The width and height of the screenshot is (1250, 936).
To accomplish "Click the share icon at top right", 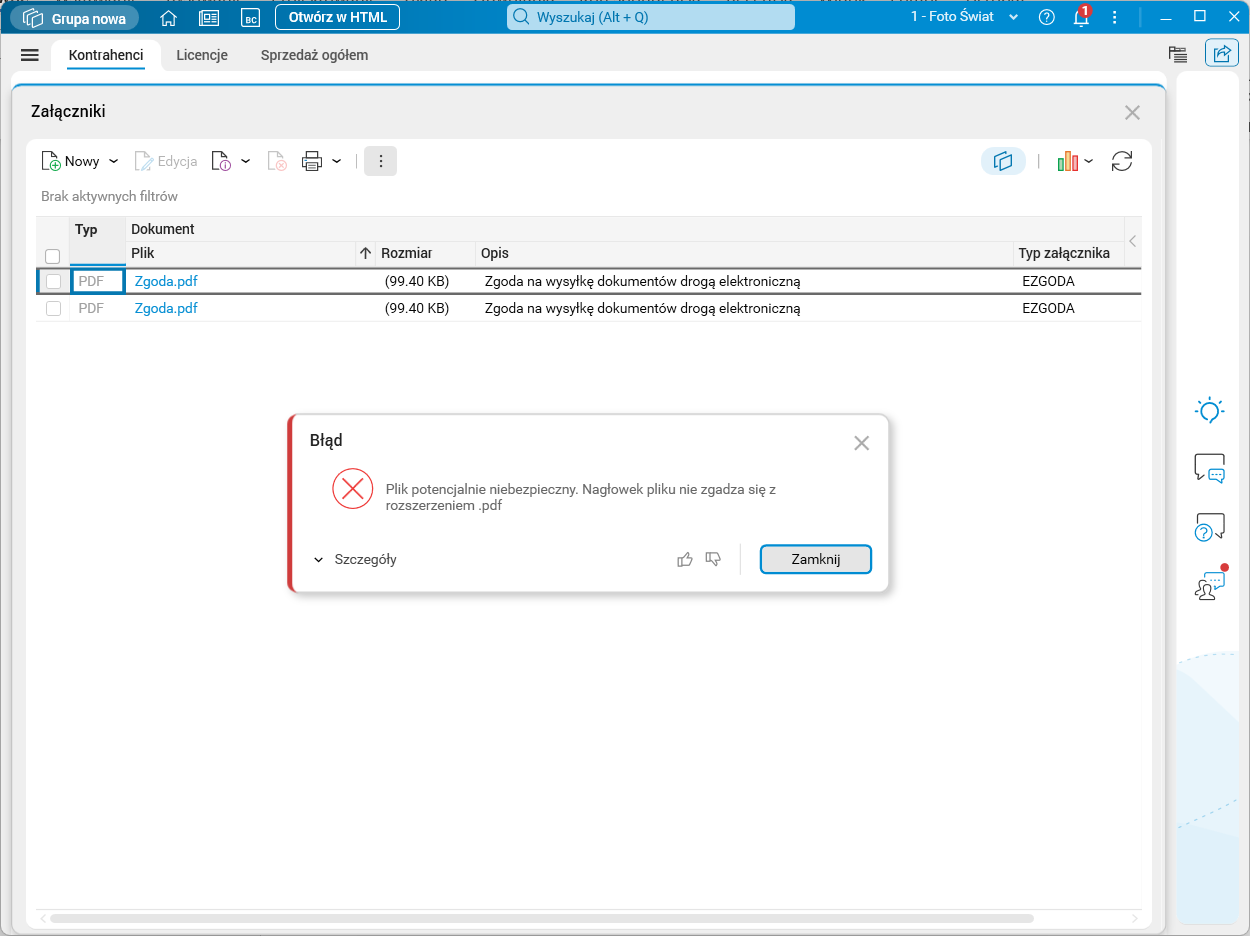I will pos(1222,54).
